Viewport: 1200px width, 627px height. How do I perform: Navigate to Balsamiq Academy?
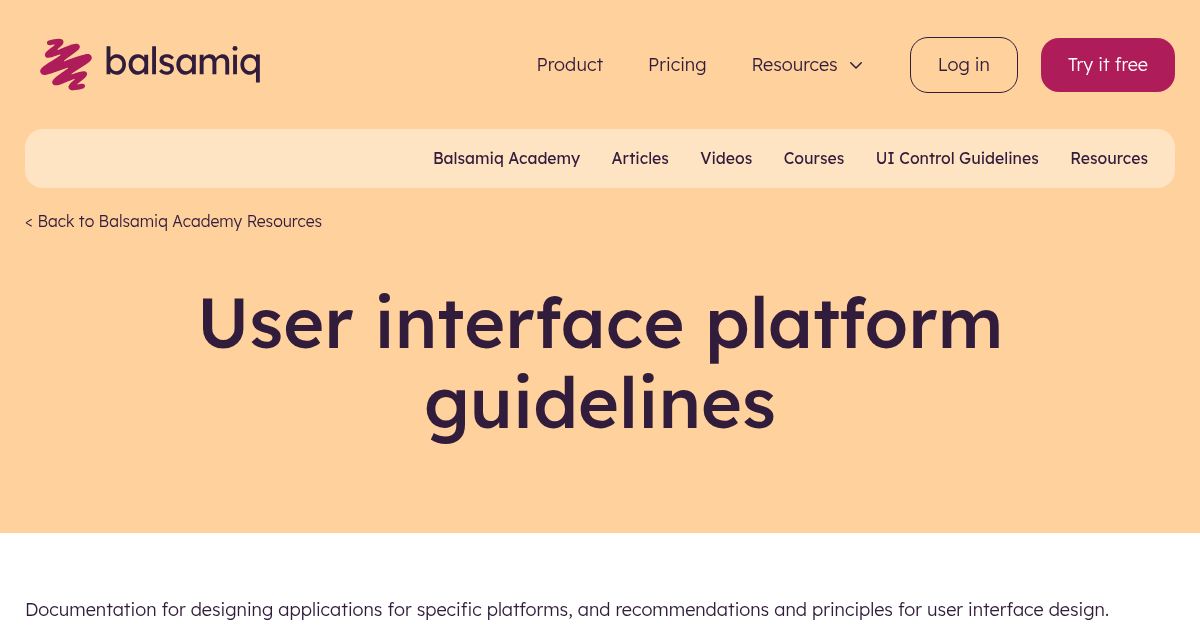coord(506,158)
